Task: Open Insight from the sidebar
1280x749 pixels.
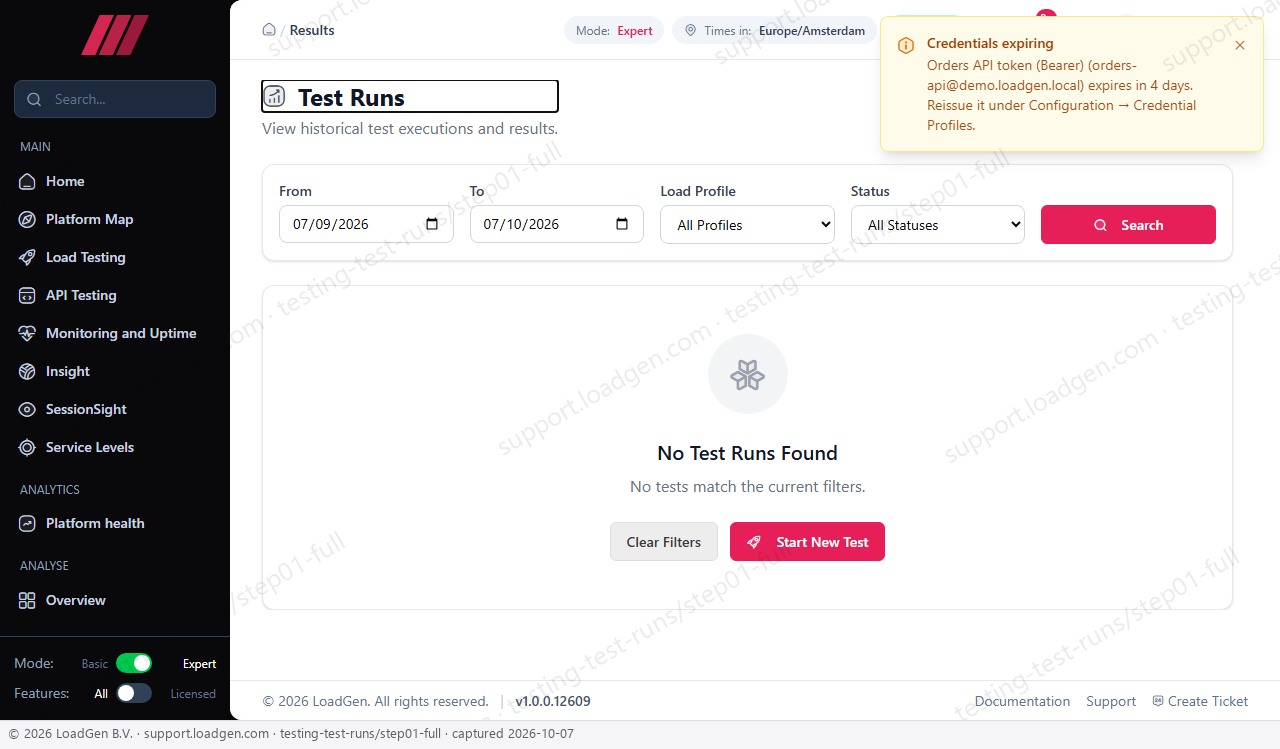Action: pos(115,371)
